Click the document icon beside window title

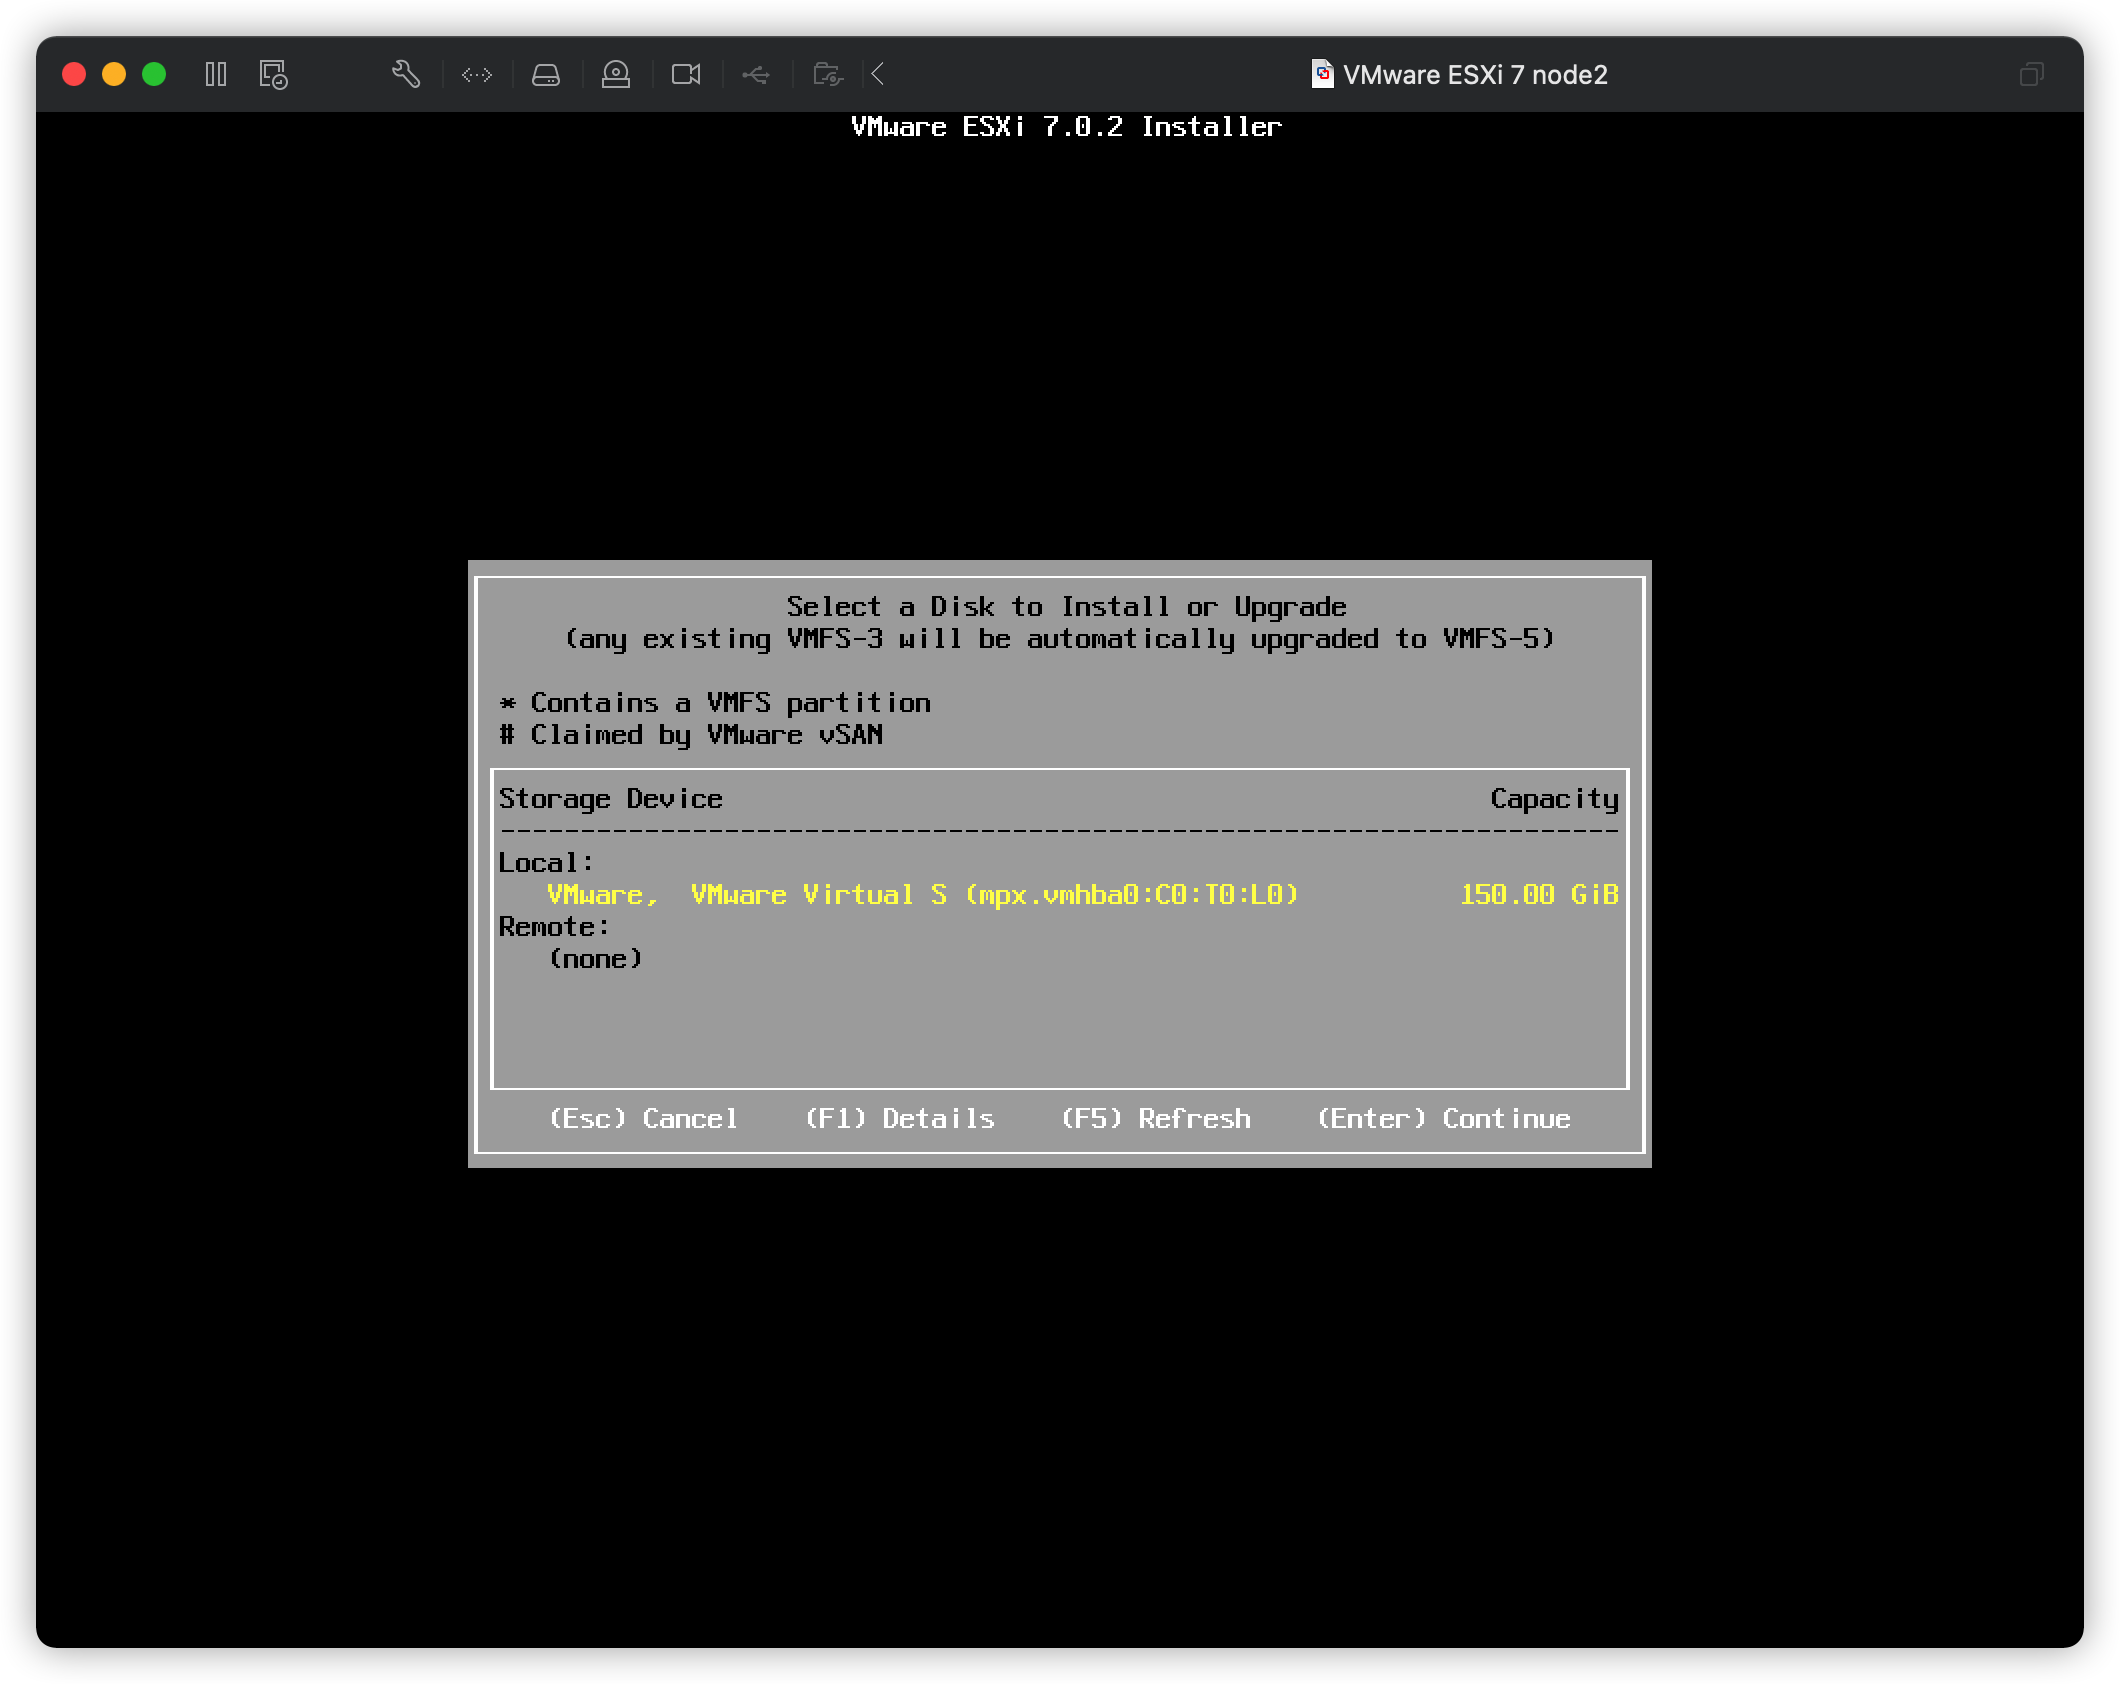coord(1322,74)
